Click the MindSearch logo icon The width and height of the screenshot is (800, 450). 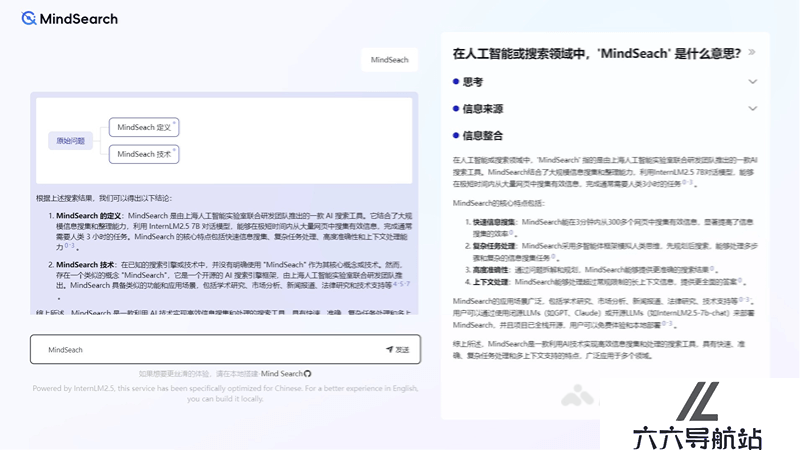pyautogui.click(x=29, y=18)
